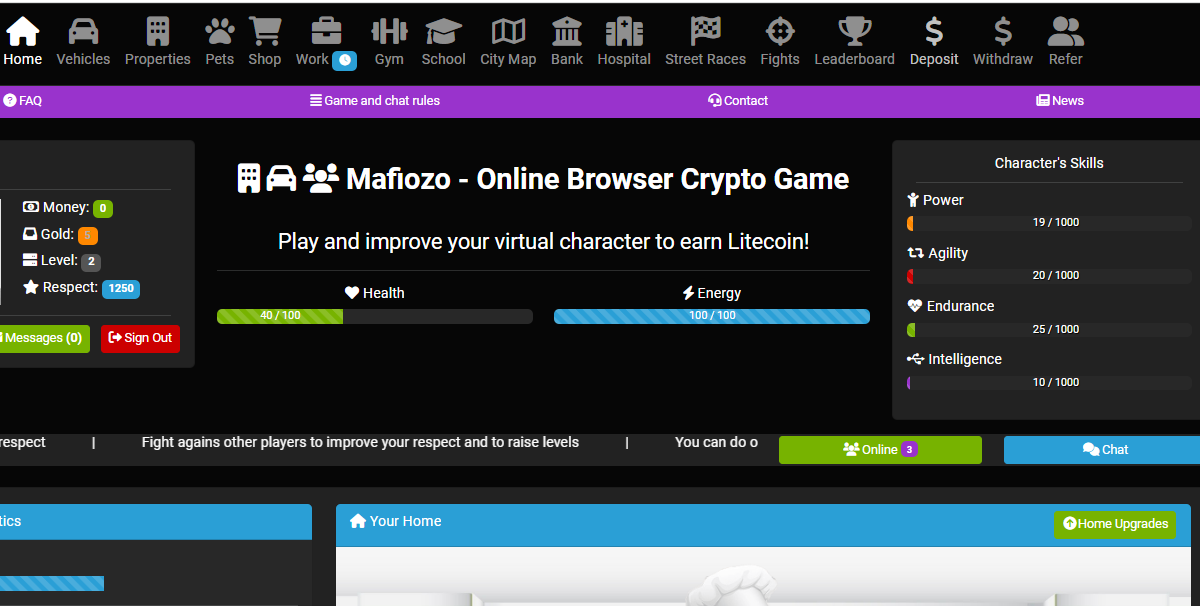The height and width of the screenshot is (606, 1200).
Task: Click the Online players button
Action: coord(880,450)
